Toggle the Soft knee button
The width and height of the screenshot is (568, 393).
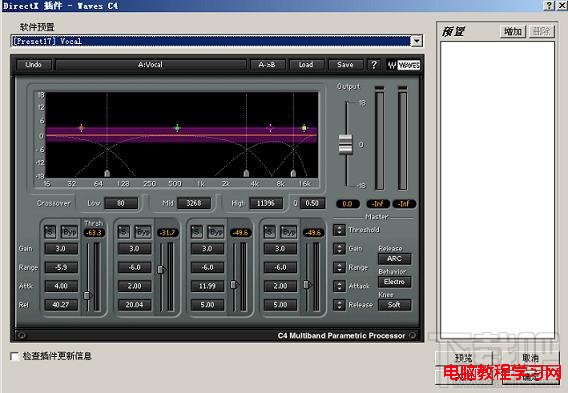[x=394, y=305]
